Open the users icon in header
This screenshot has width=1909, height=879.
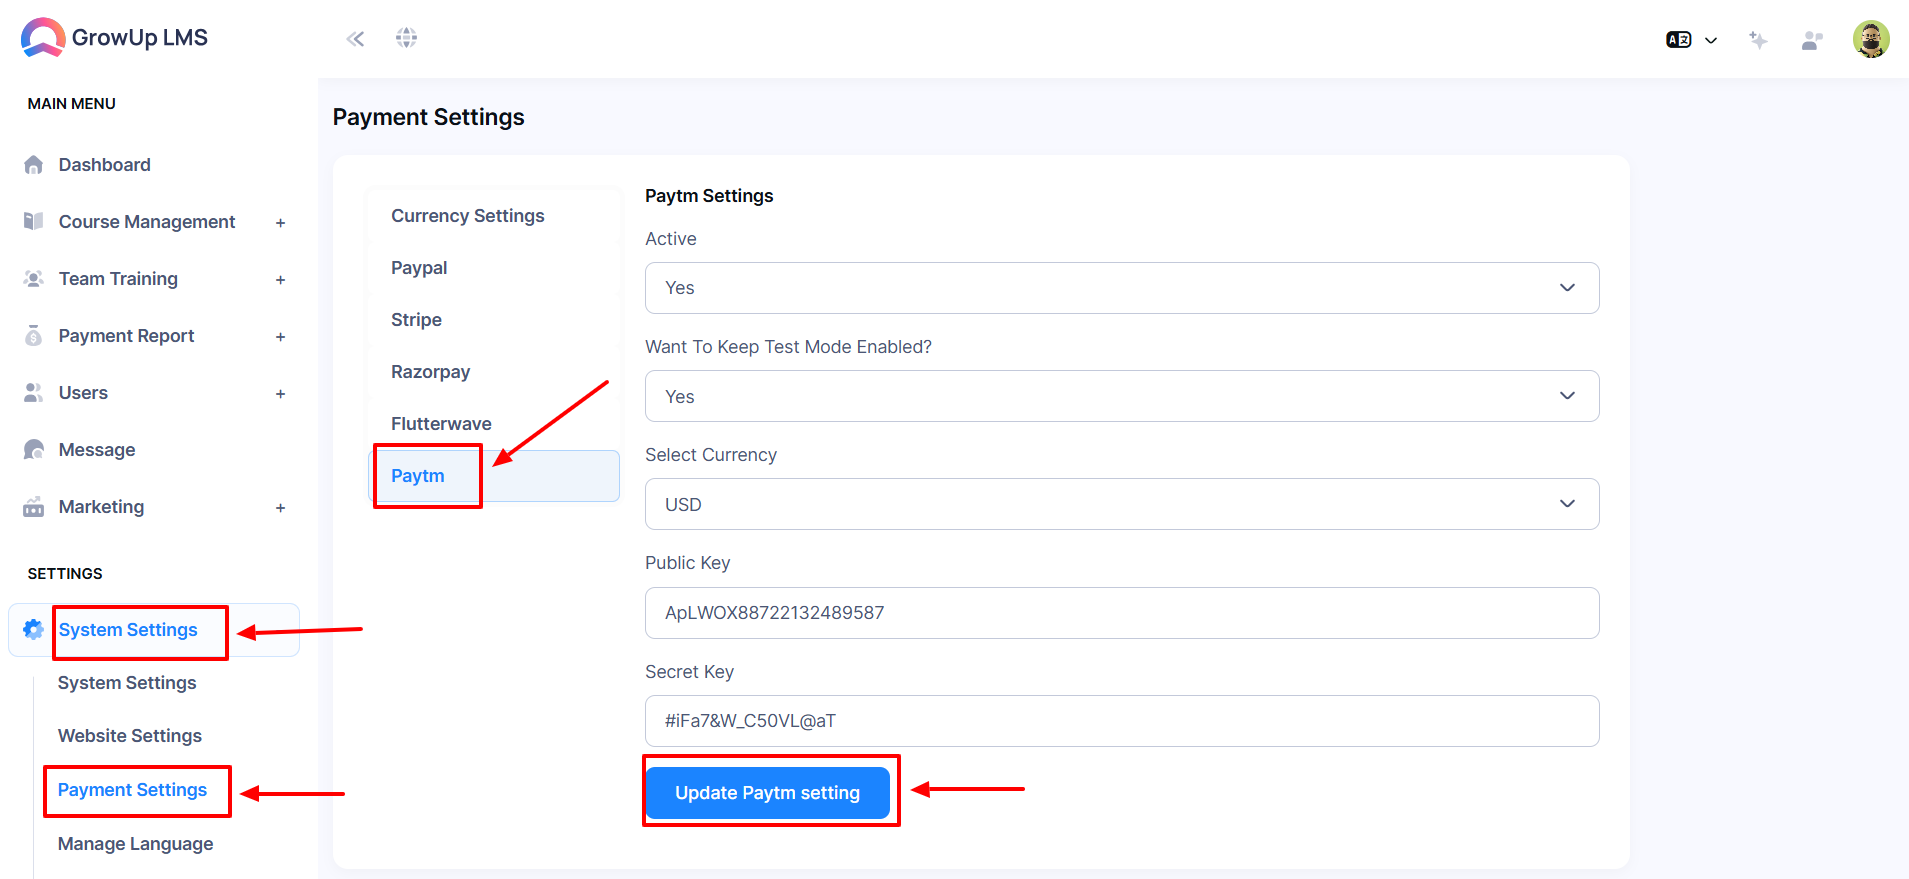pos(1812,40)
